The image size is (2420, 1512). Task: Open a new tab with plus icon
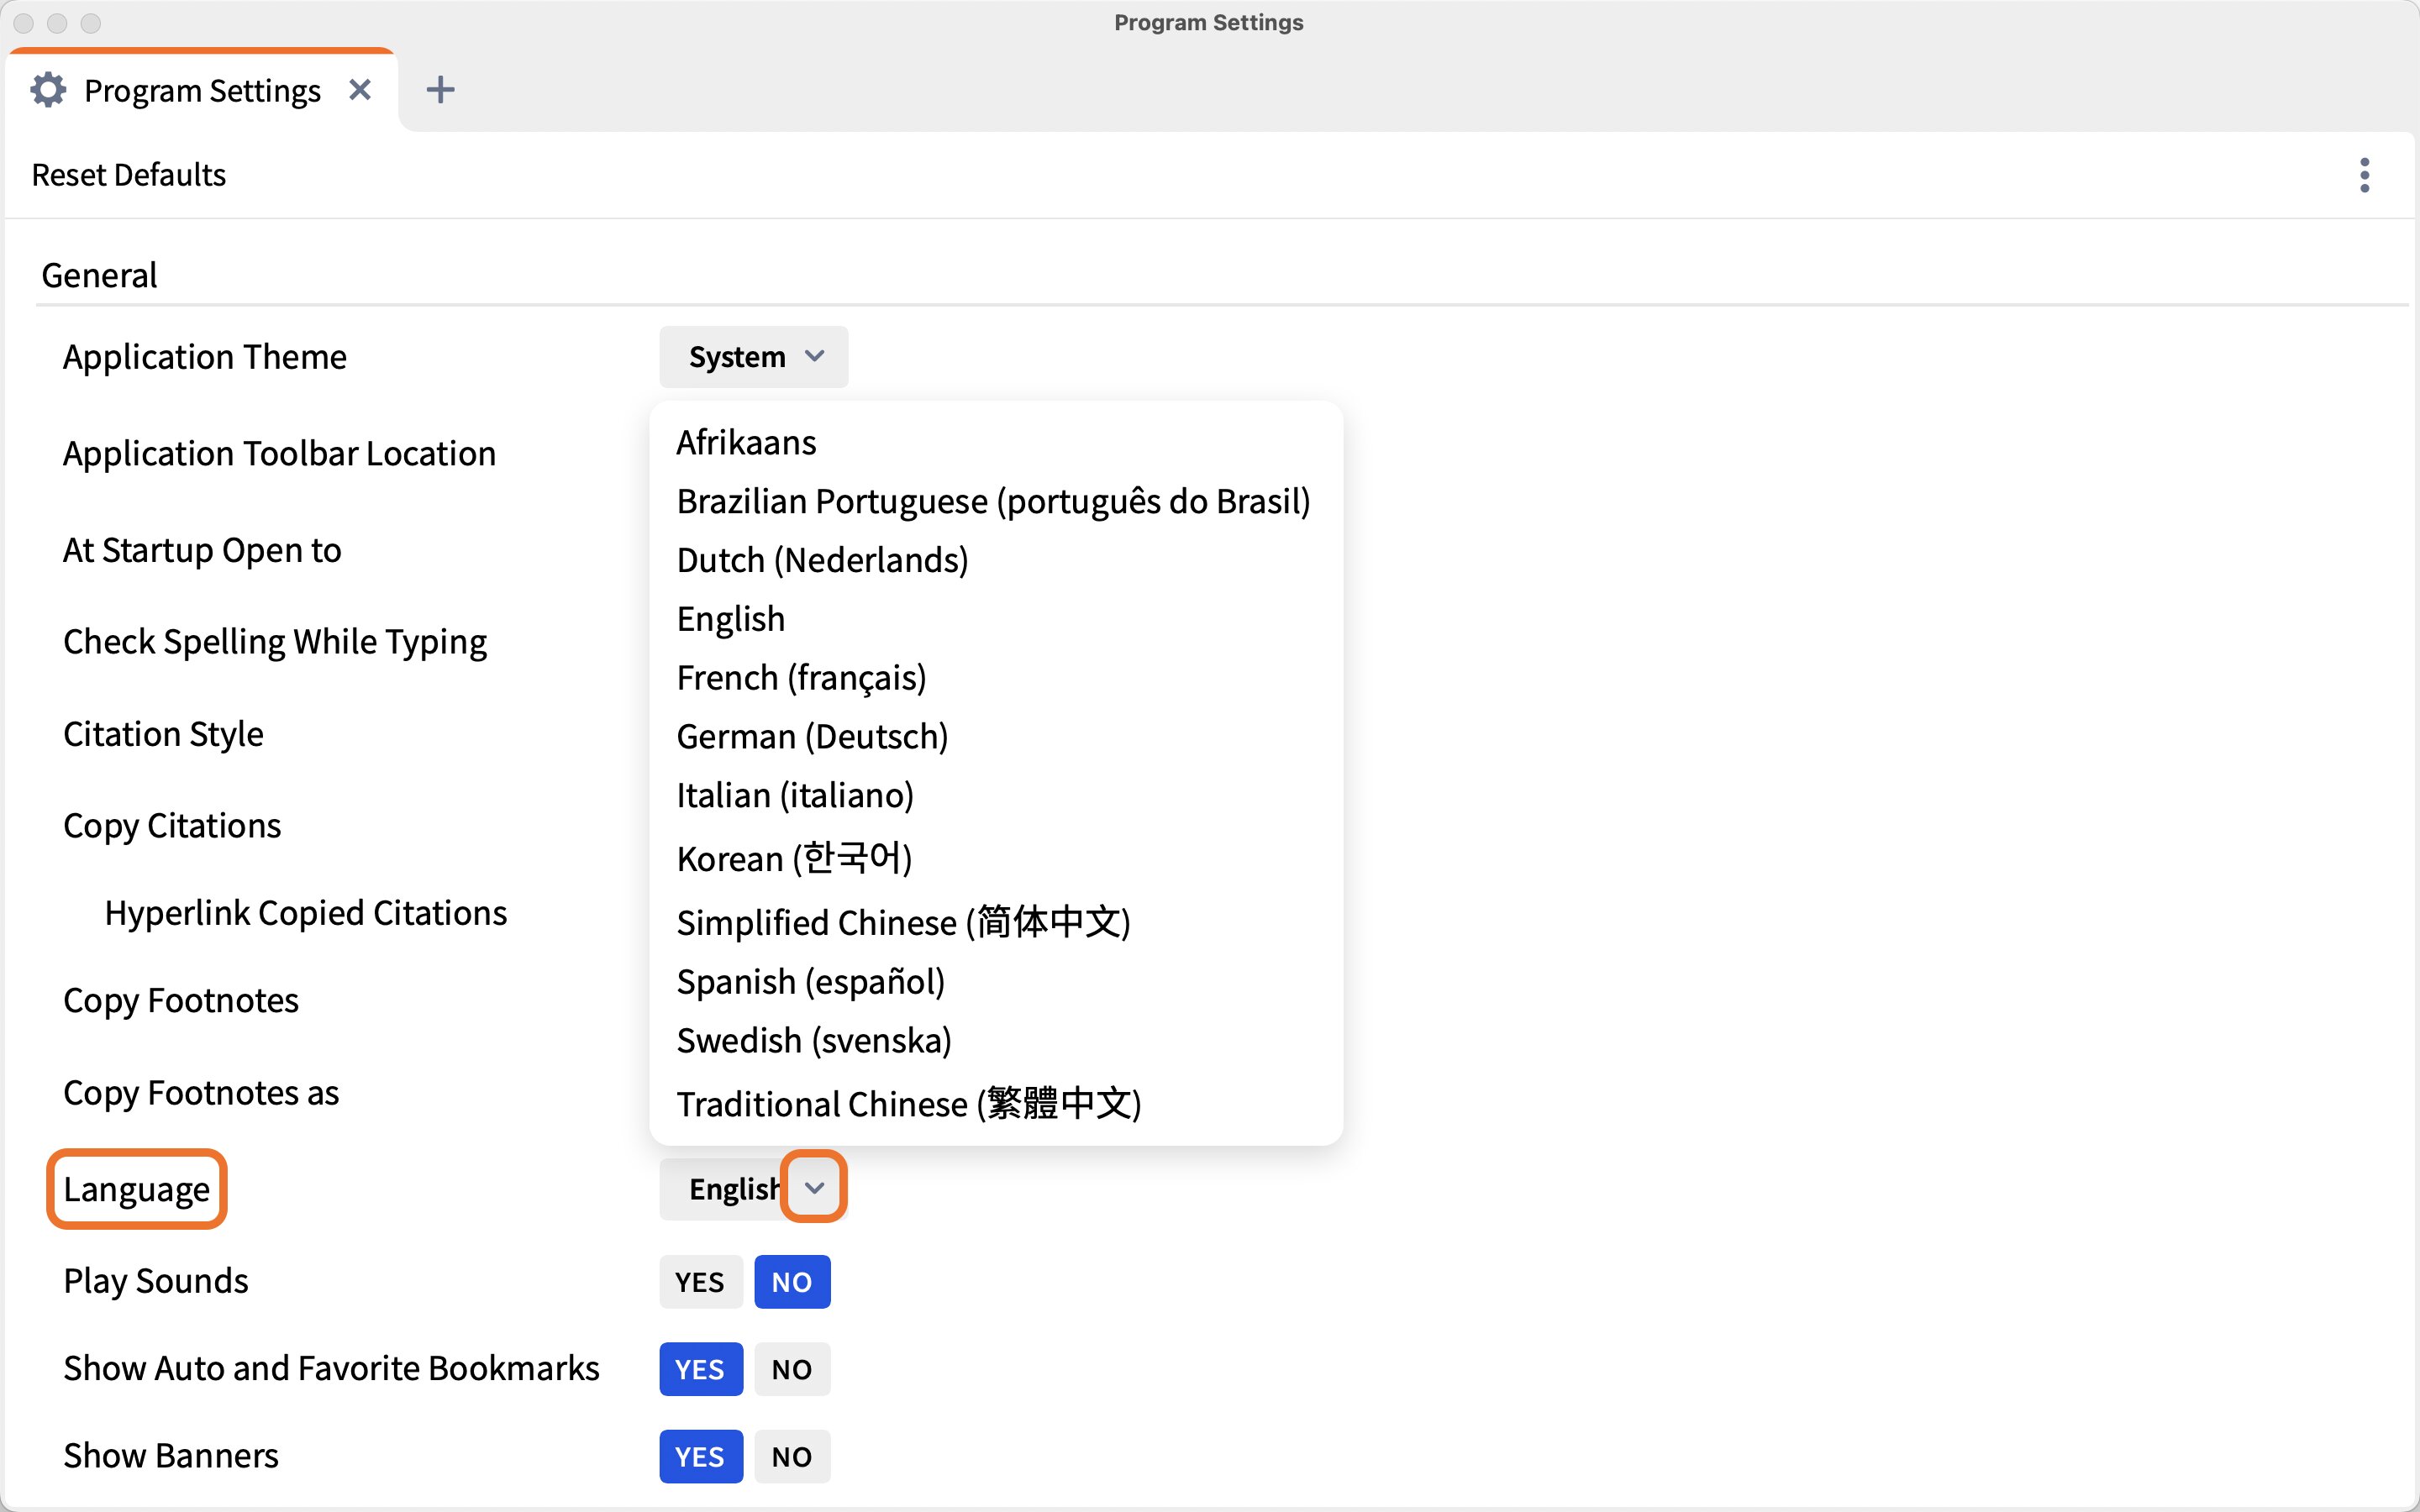tap(440, 90)
